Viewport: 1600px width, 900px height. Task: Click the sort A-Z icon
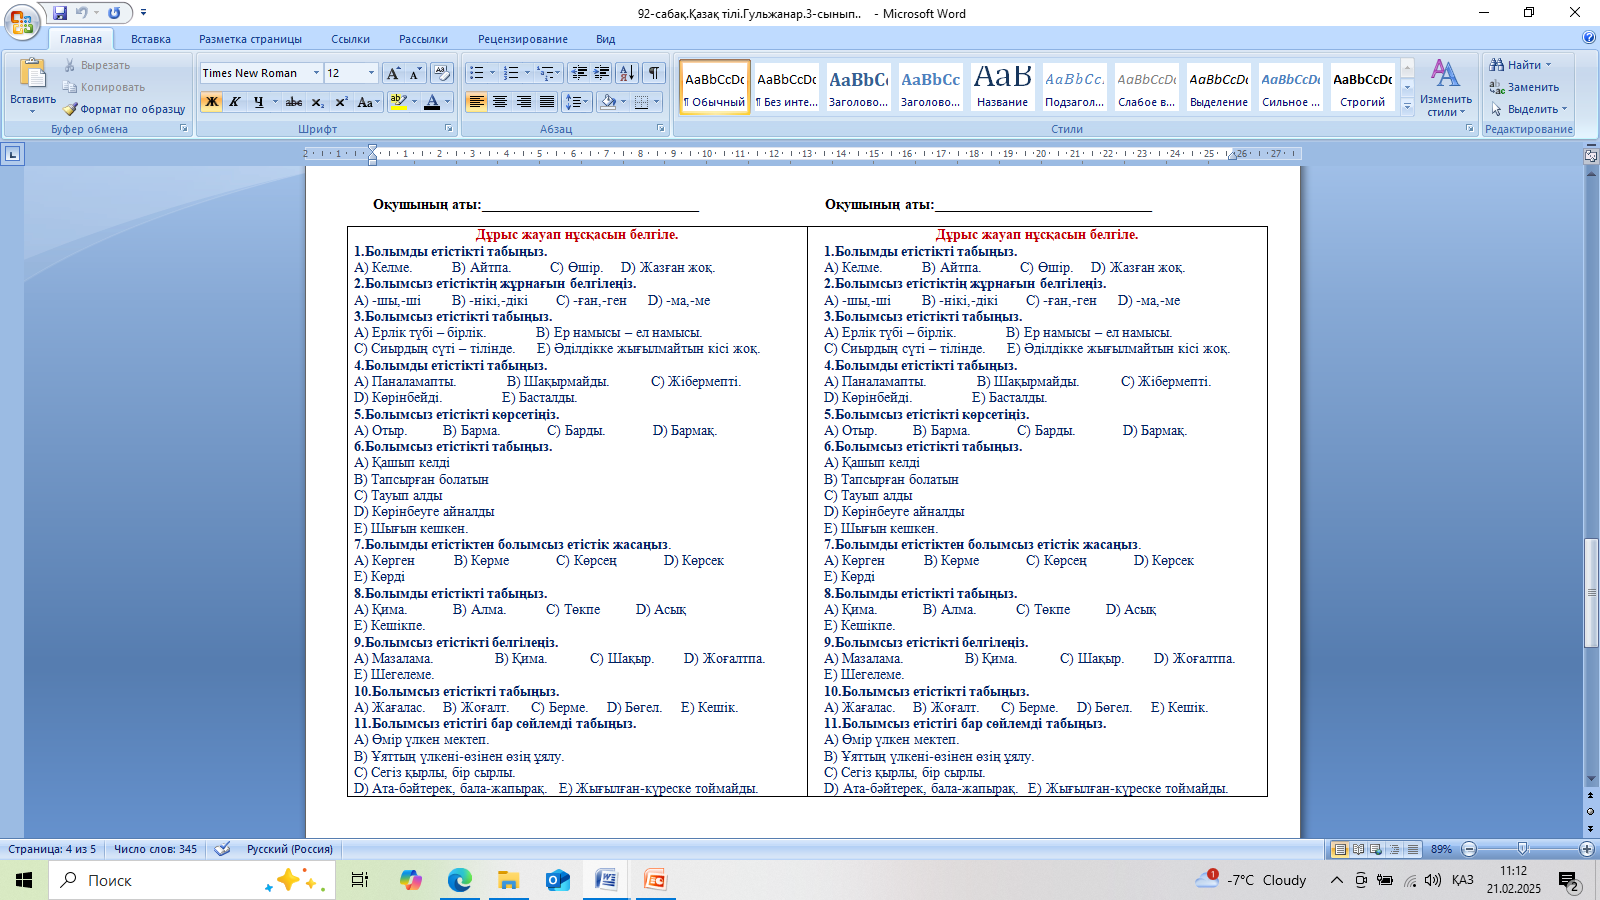click(627, 73)
